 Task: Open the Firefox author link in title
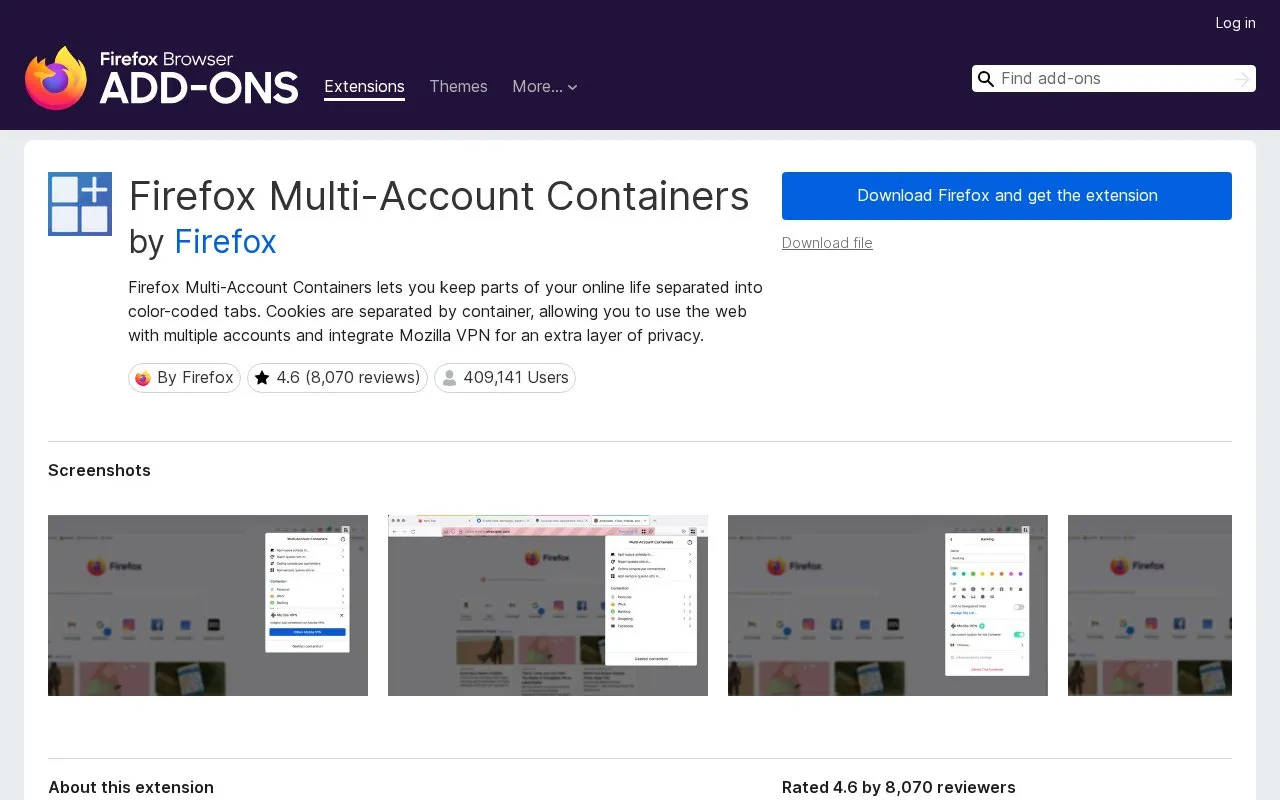225,242
